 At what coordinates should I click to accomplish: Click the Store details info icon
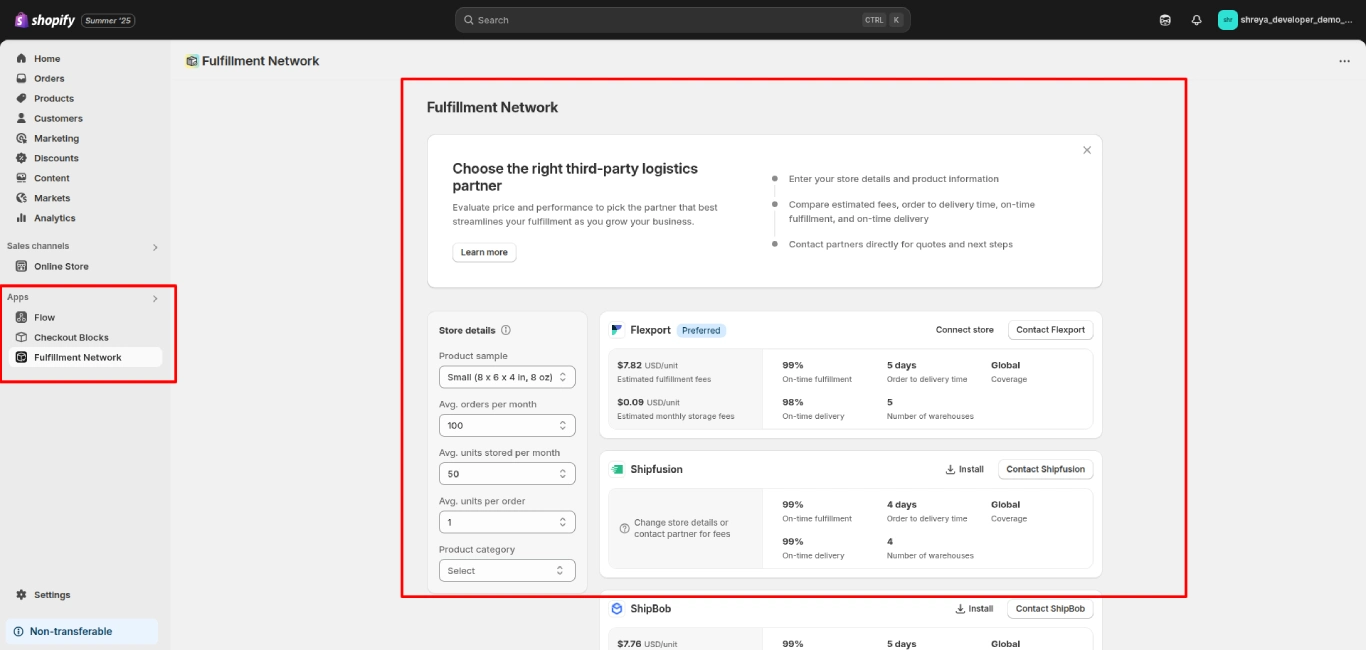tap(506, 330)
